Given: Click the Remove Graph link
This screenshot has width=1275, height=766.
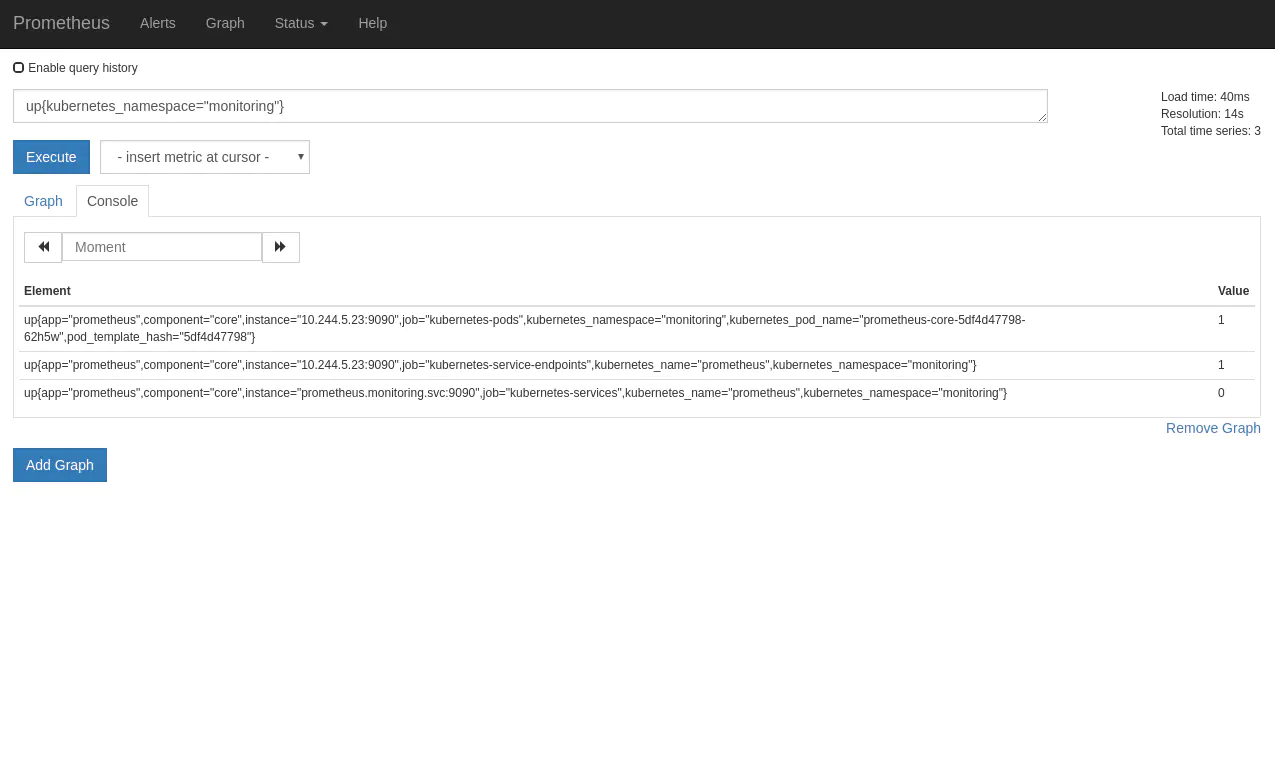Looking at the screenshot, I should coord(1212,428).
